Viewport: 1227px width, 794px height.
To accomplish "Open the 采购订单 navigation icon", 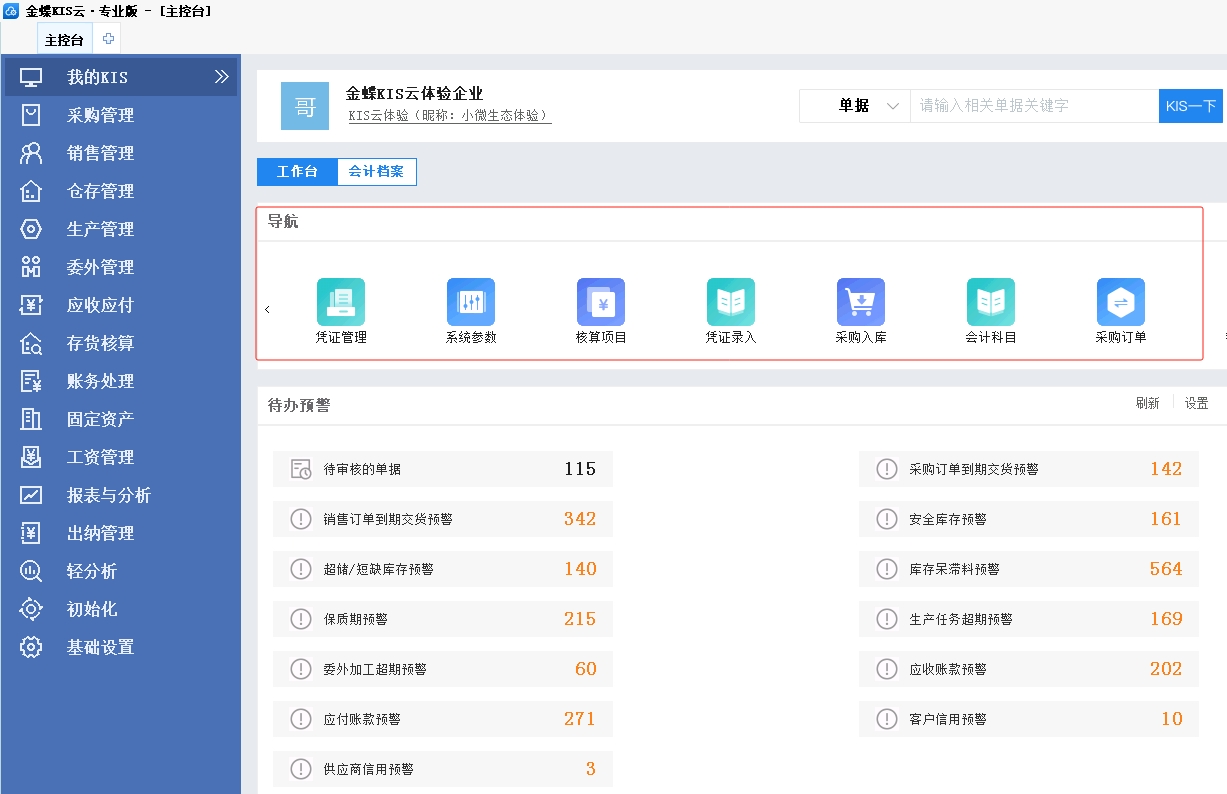I will [x=1121, y=302].
